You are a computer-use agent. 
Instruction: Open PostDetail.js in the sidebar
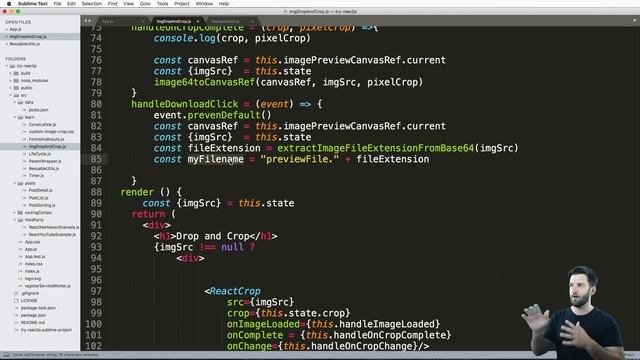pos(40,190)
